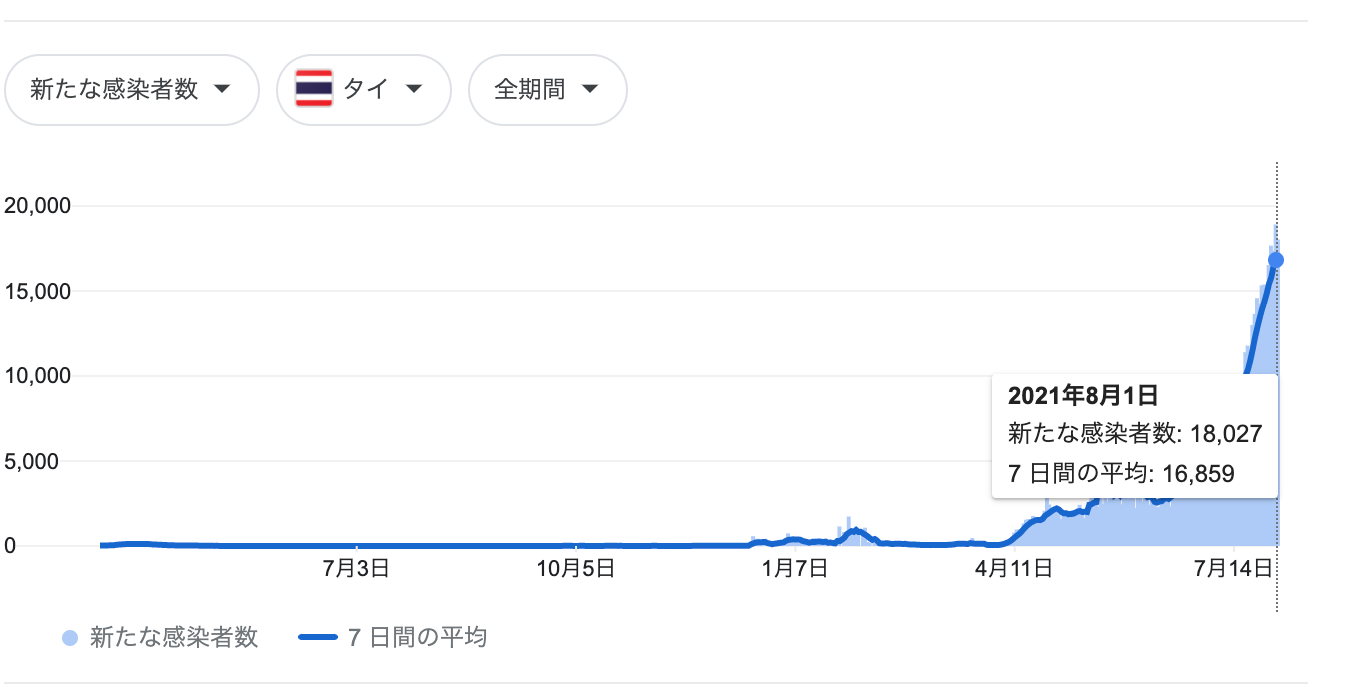Click the タイ country label
Viewport: 1354px width, 694px height.
pos(366,90)
